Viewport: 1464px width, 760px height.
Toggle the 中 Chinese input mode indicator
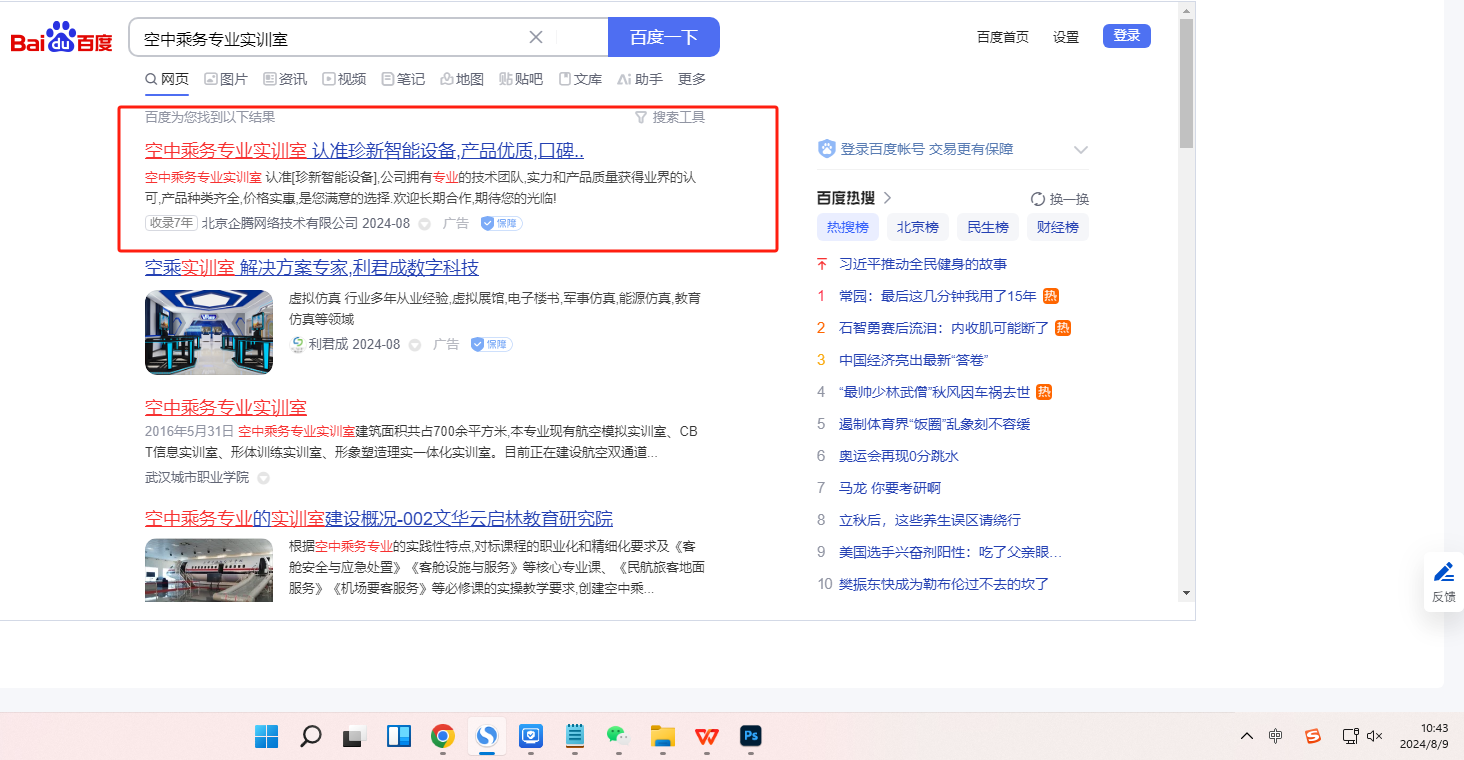pos(1276,737)
